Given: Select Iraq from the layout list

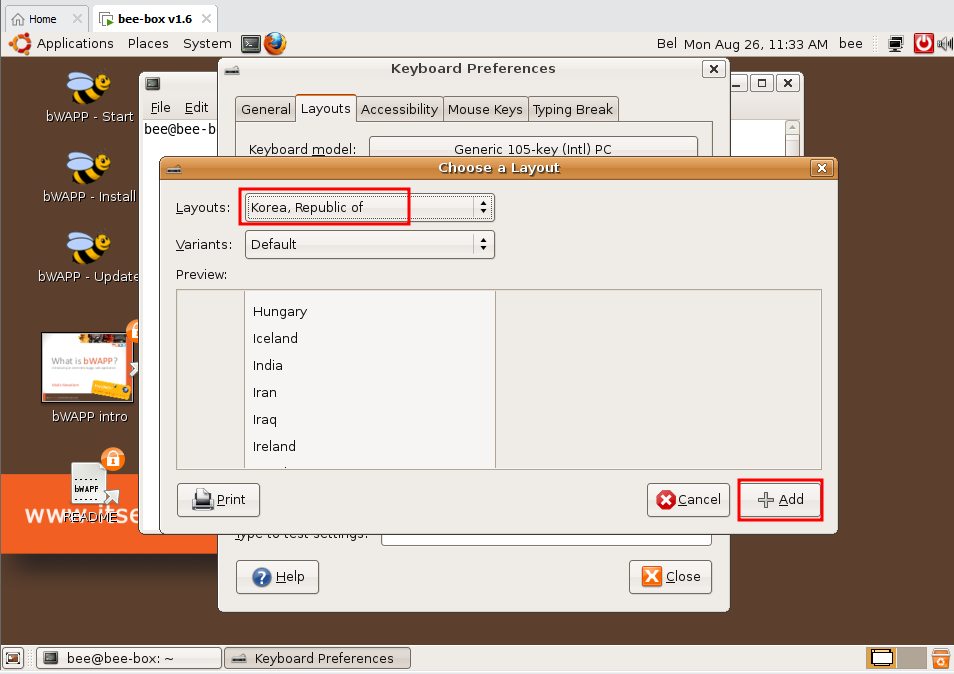Looking at the screenshot, I should tap(265, 420).
